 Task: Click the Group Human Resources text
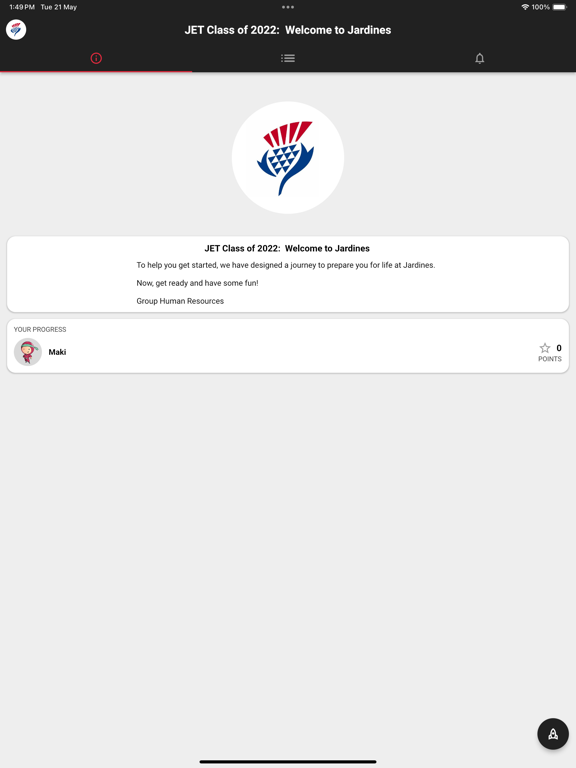[x=180, y=301]
